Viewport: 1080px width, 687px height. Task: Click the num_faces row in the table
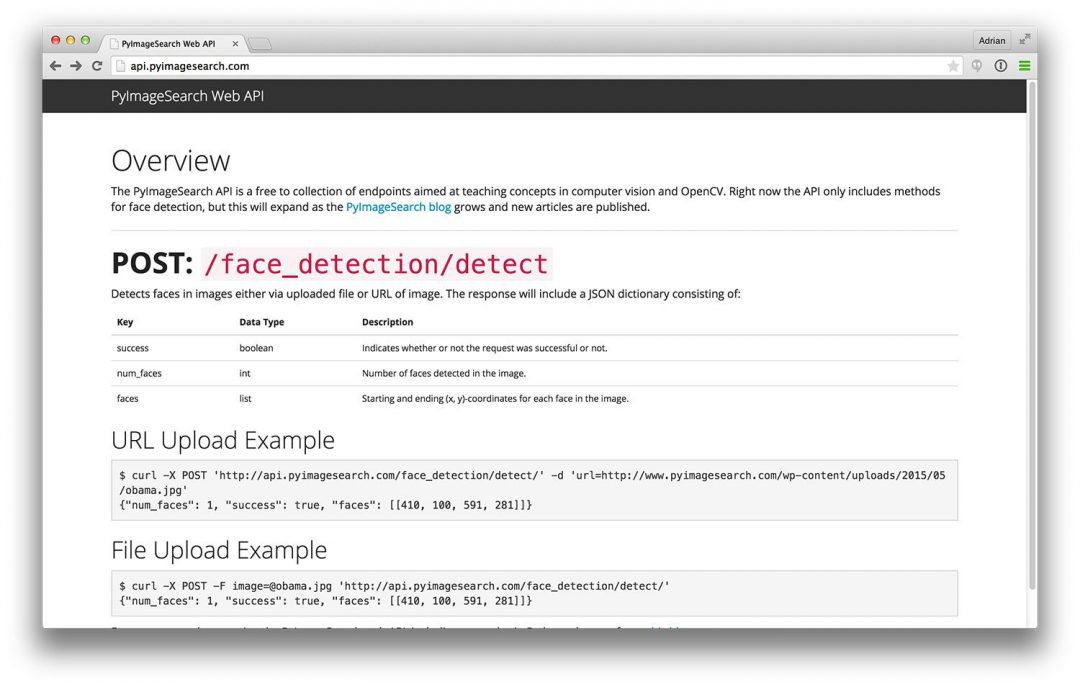point(300,372)
